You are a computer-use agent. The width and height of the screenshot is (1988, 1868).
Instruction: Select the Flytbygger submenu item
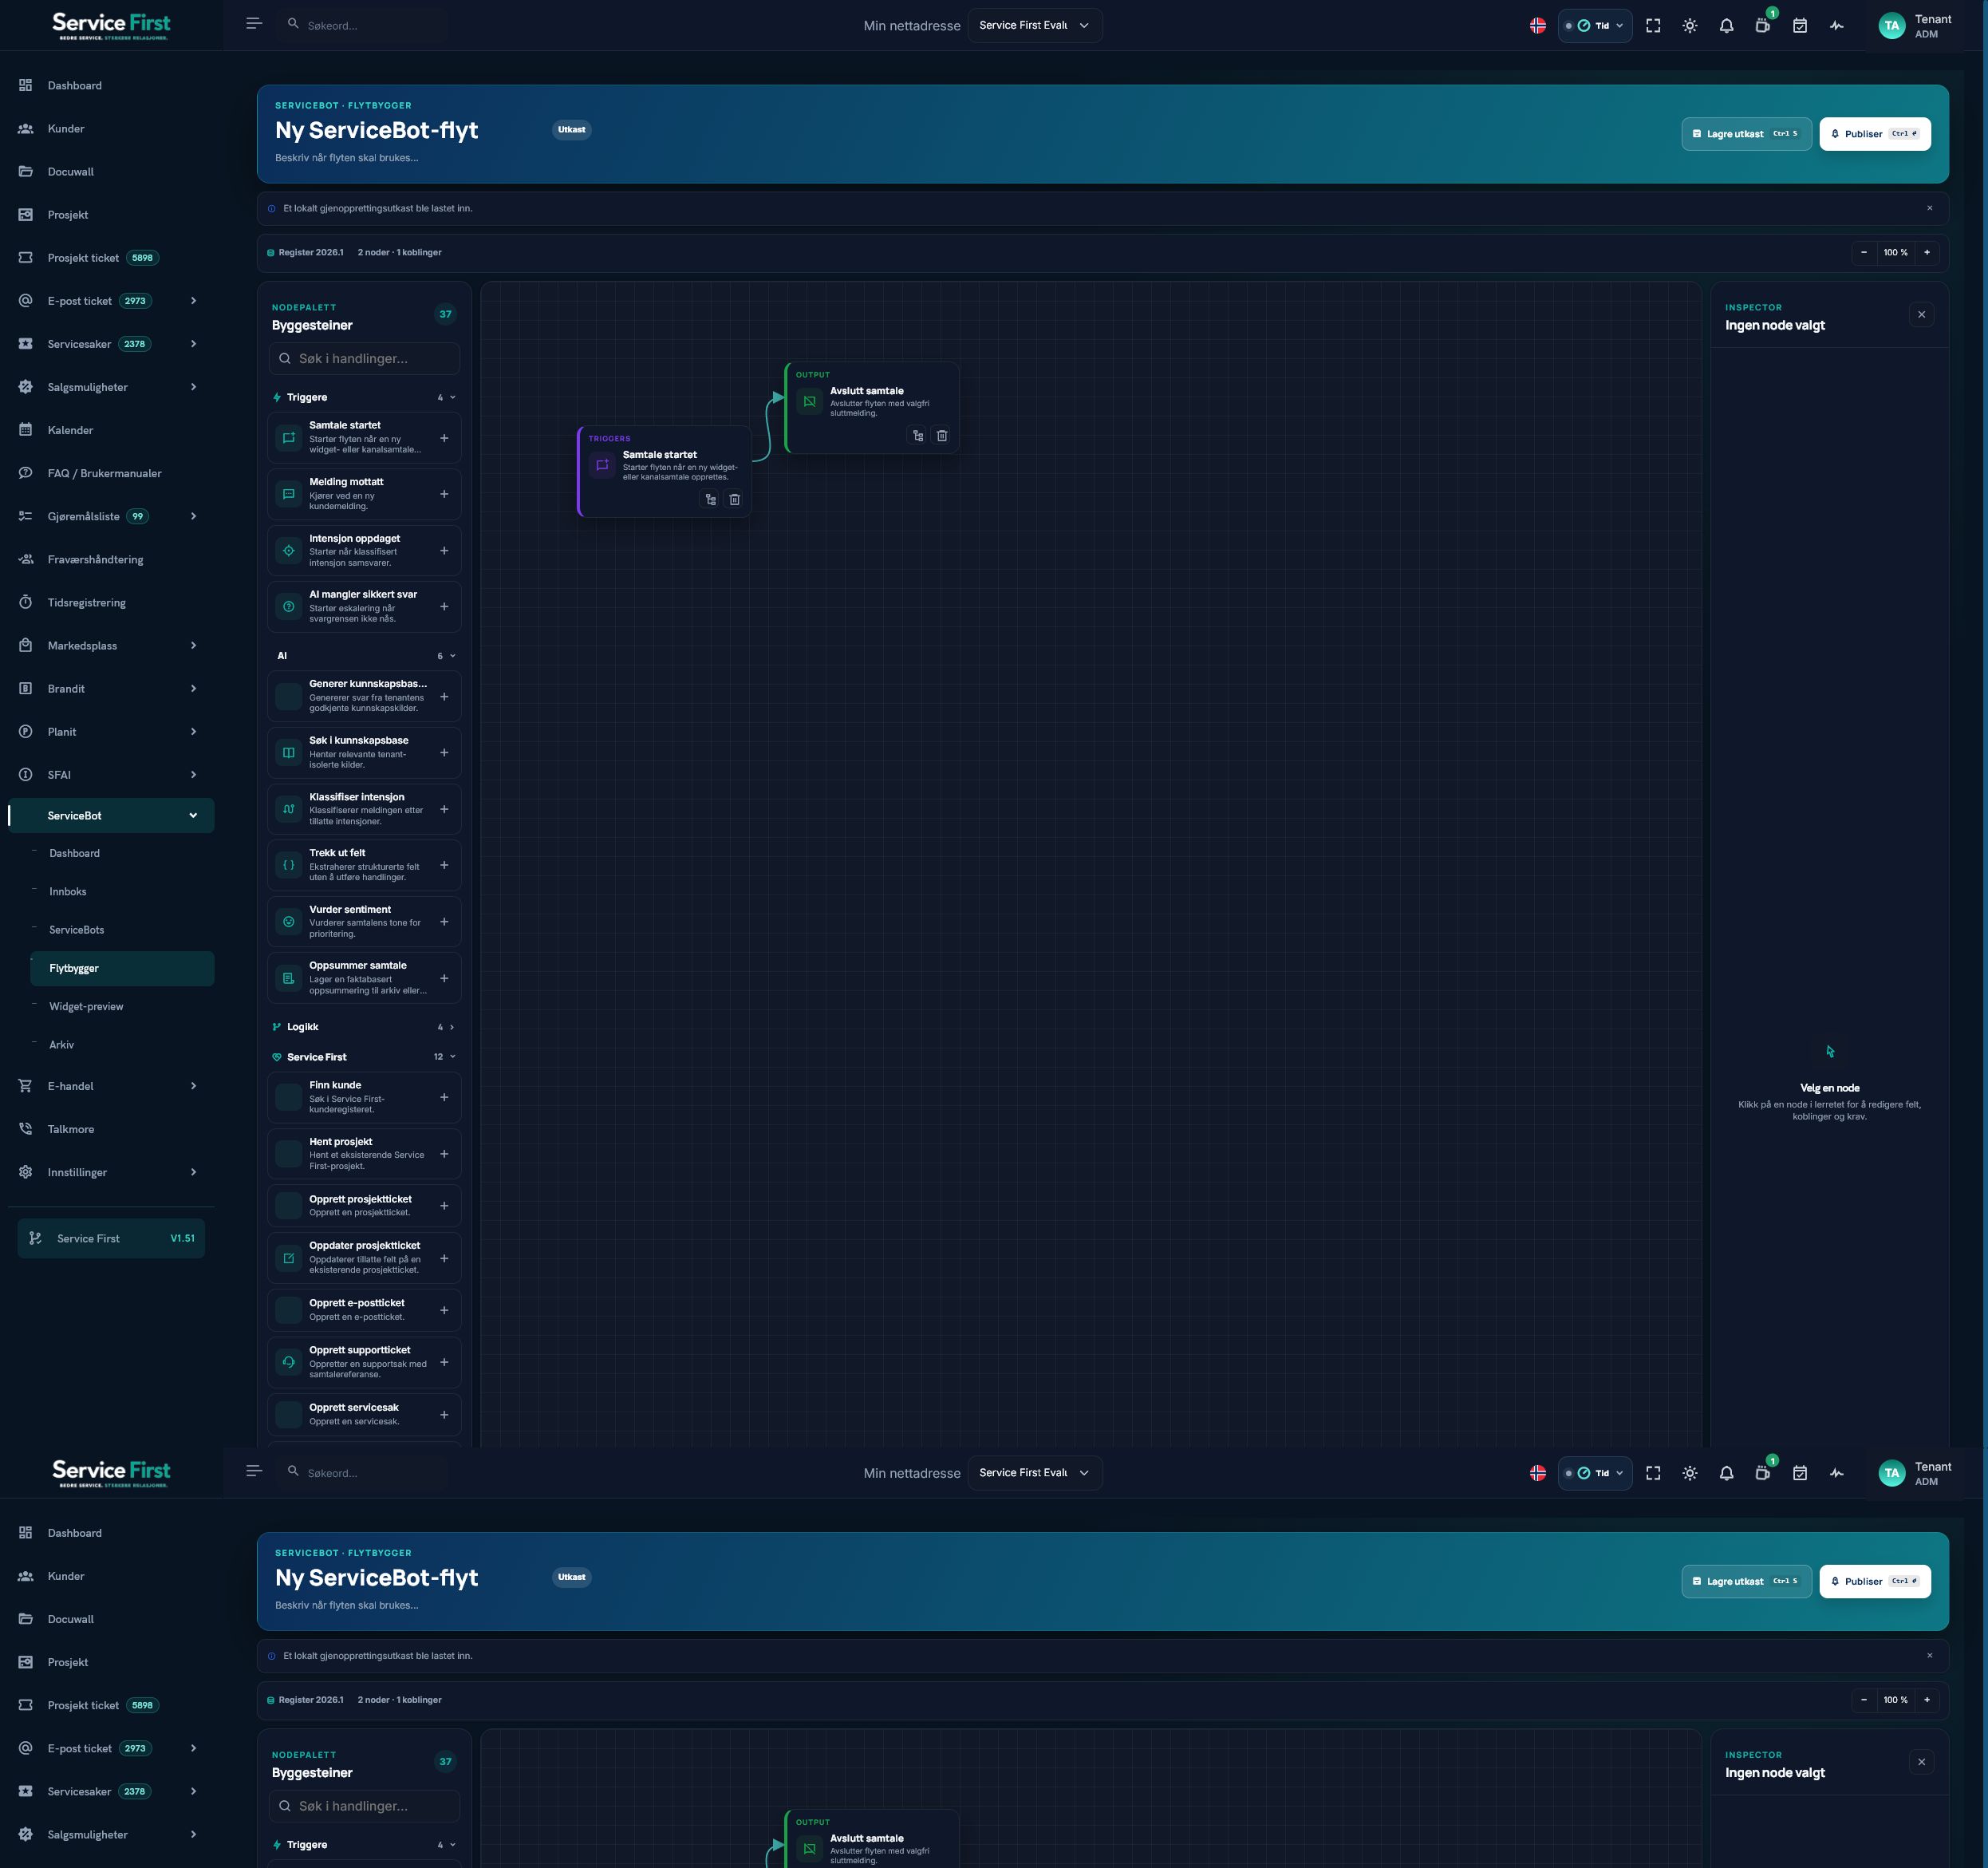coord(122,968)
